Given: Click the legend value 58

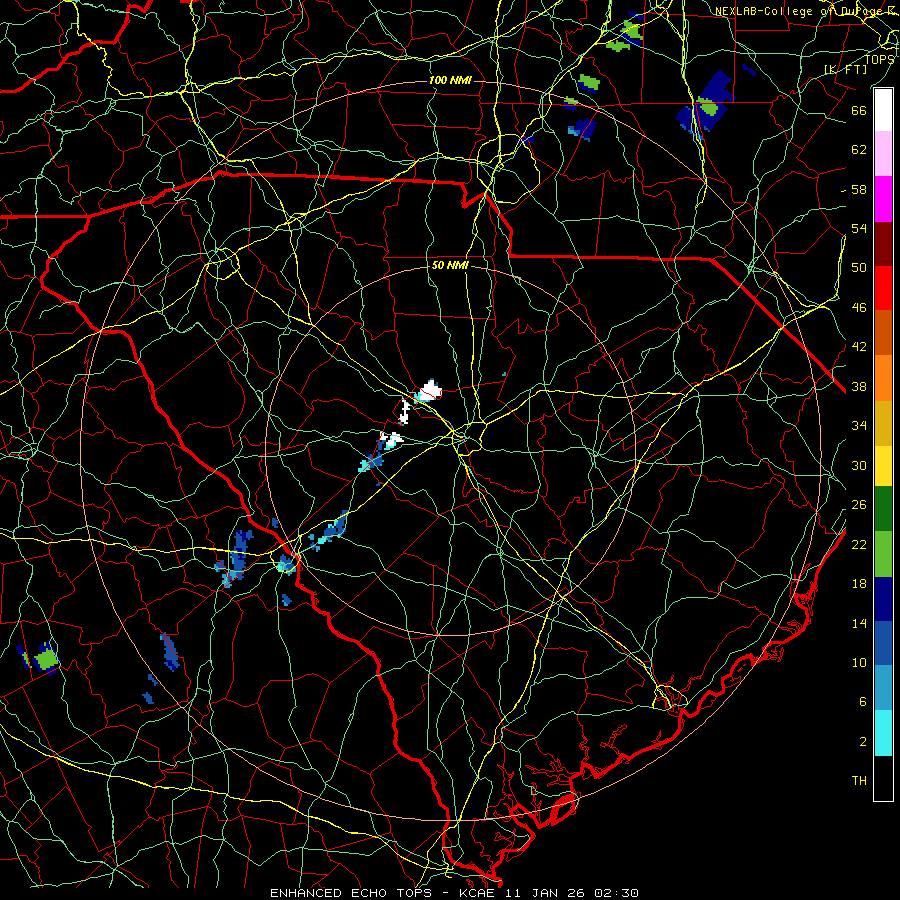Looking at the screenshot, I should (x=859, y=189).
